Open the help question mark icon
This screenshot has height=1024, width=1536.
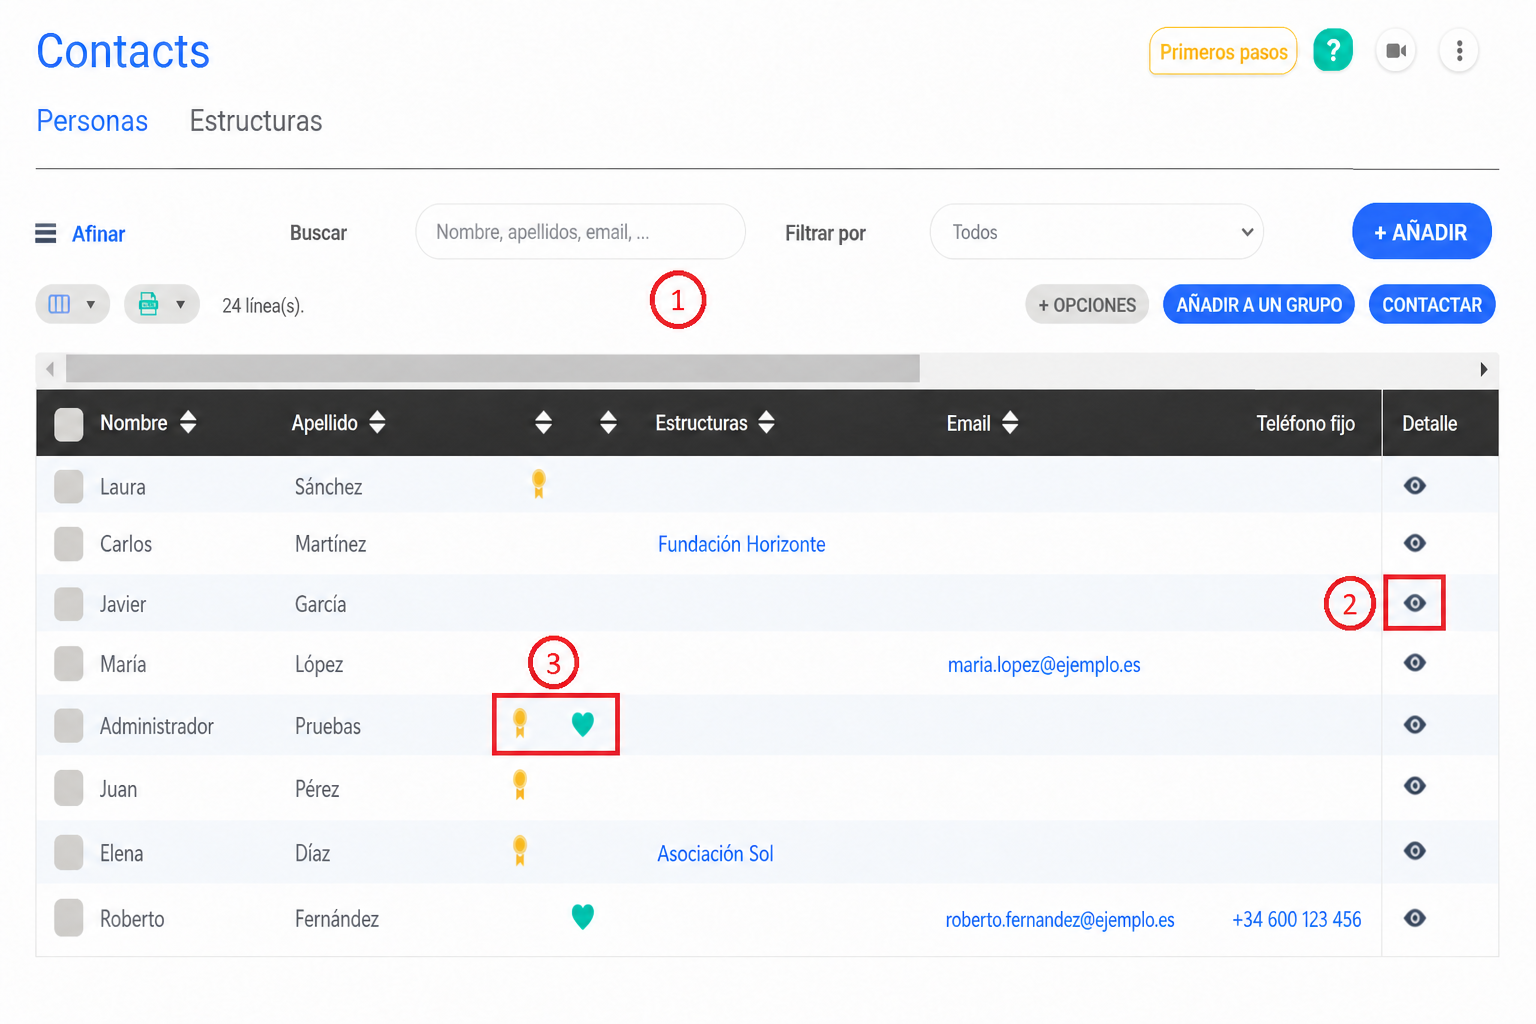(1332, 50)
